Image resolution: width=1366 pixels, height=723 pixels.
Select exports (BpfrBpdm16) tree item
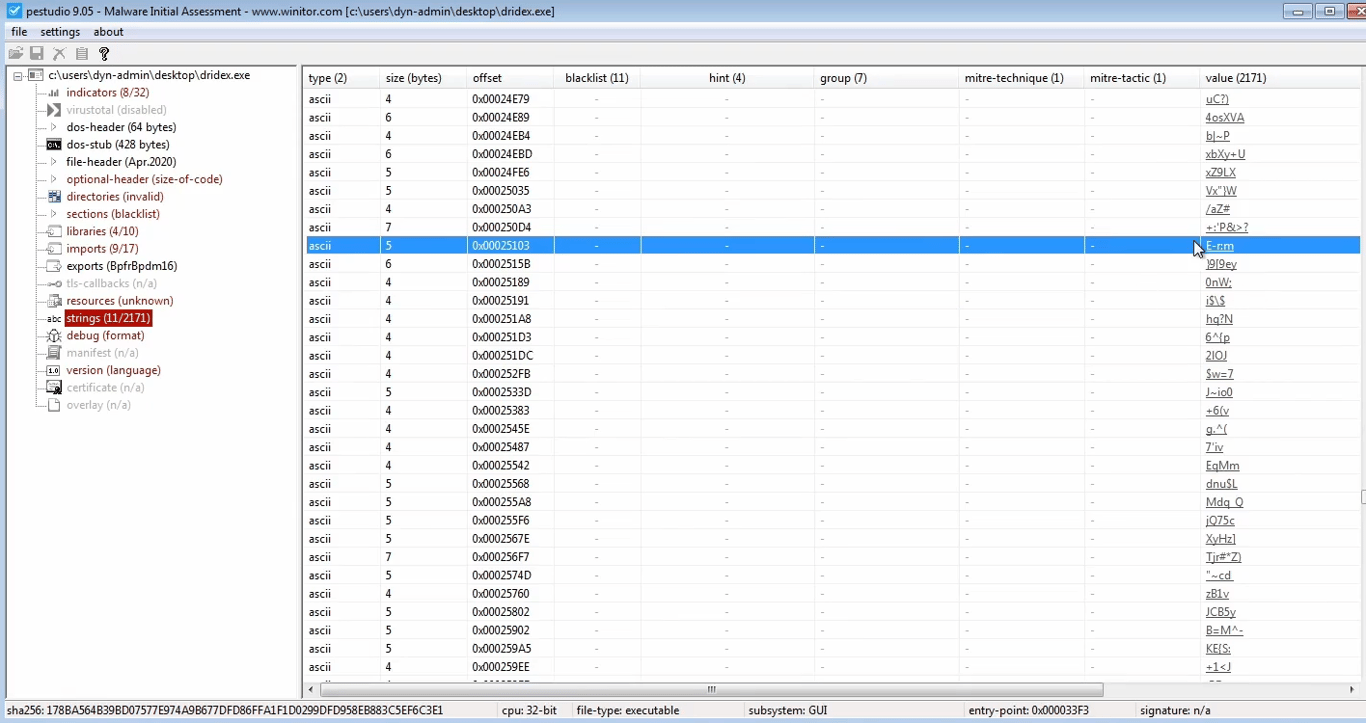[x=122, y=266]
